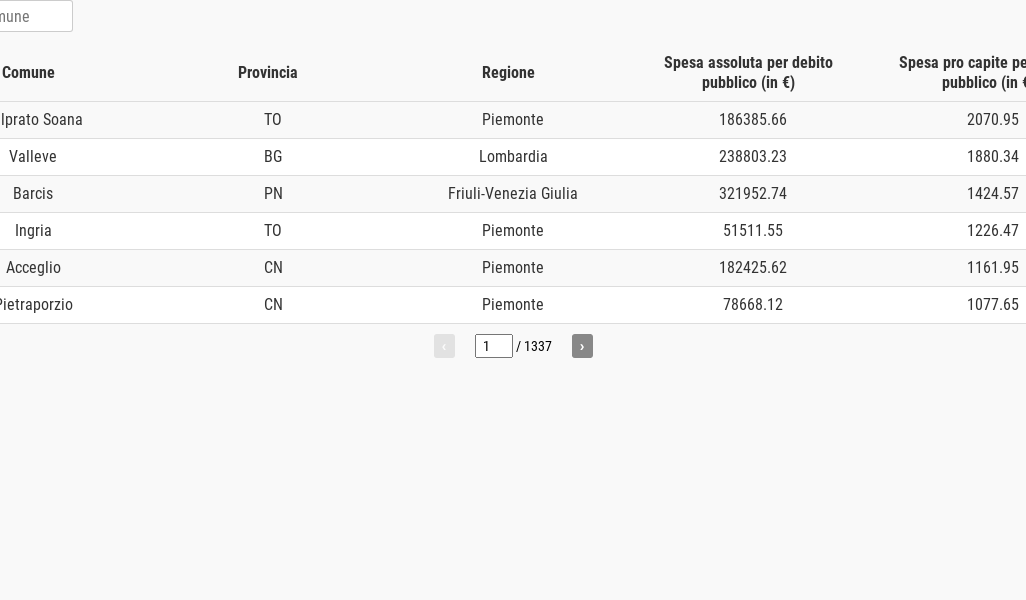Sort by Provincia column header
The image size is (1026, 600).
[268, 73]
